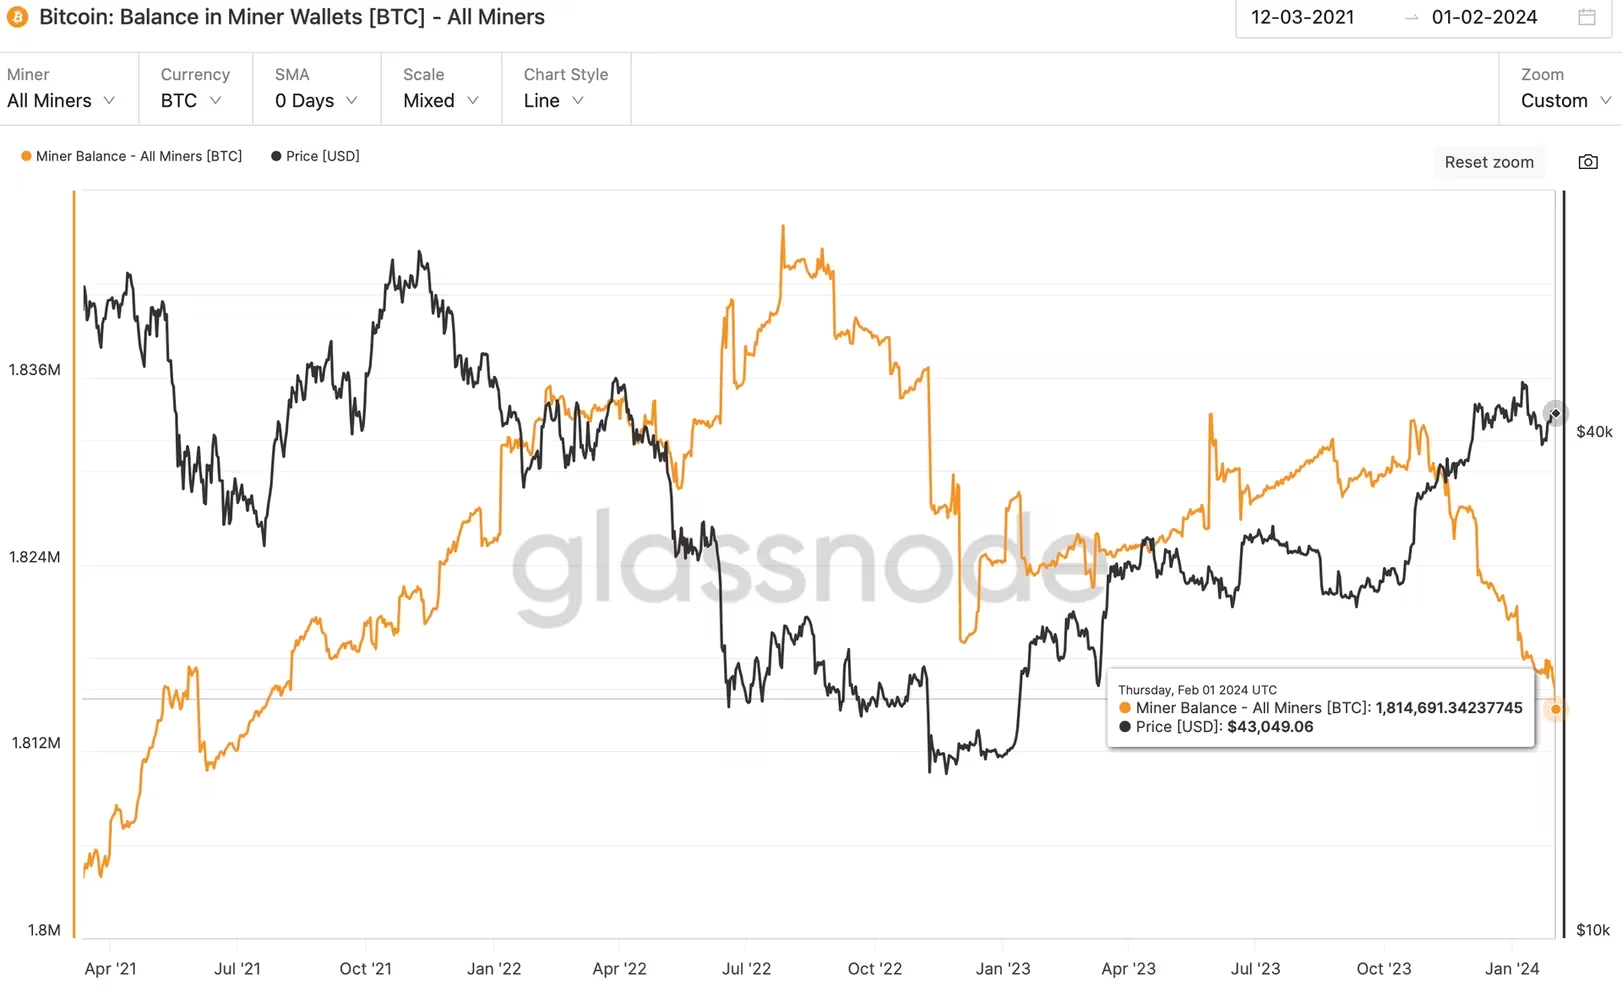Viewport: 1622px width, 992px height.
Task: Click the Bitcoin logo icon
Action: (x=18, y=17)
